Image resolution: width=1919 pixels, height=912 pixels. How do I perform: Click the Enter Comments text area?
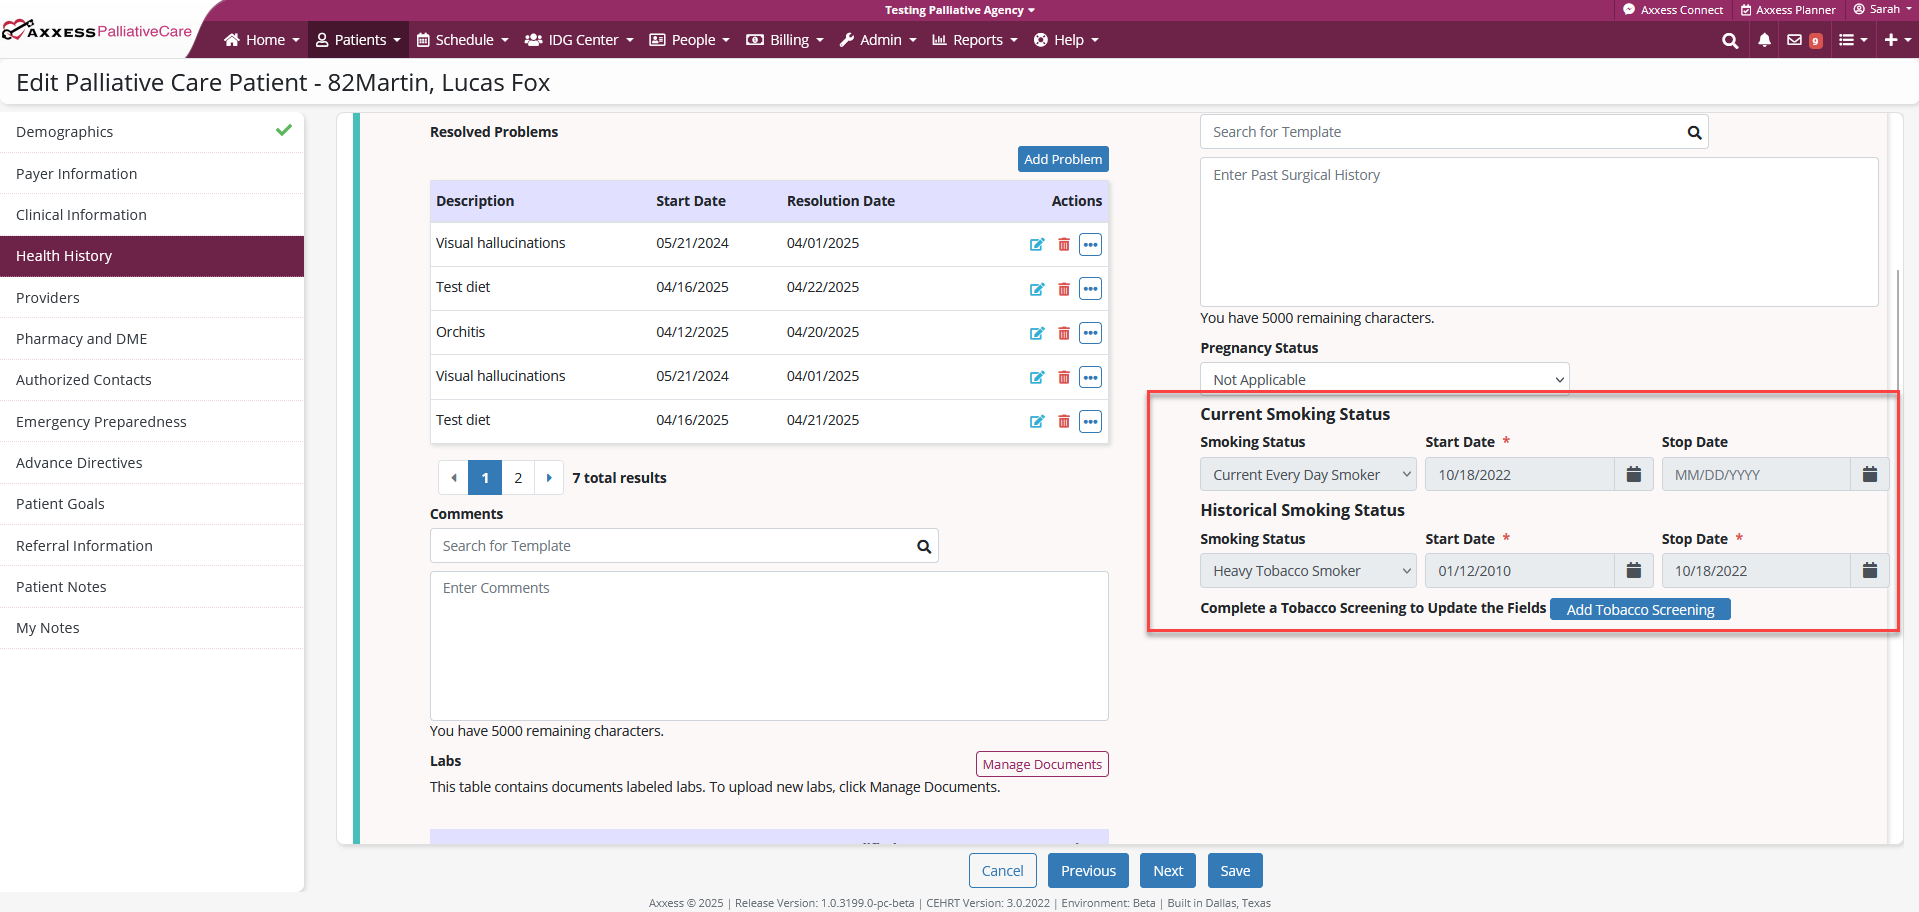pos(769,645)
